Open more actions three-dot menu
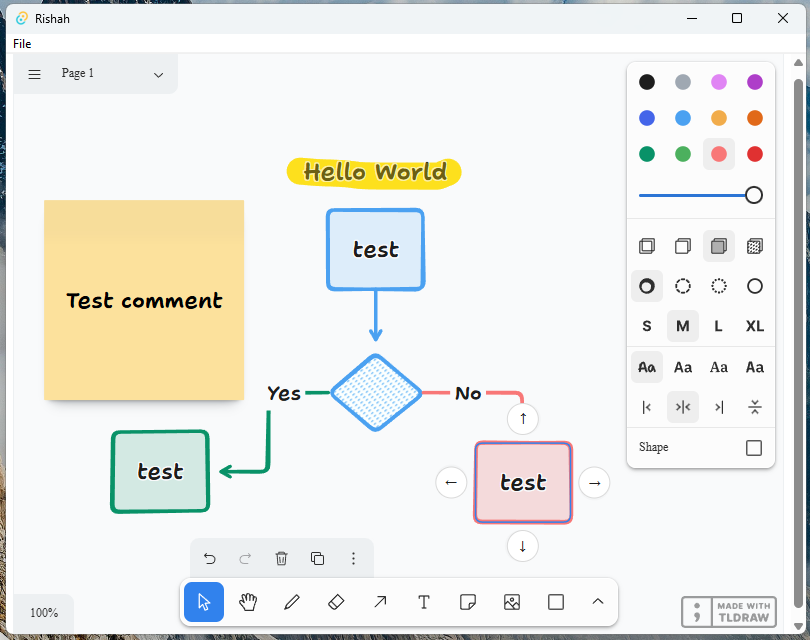Viewport: 810px width, 640px height. tap(353, 558)
